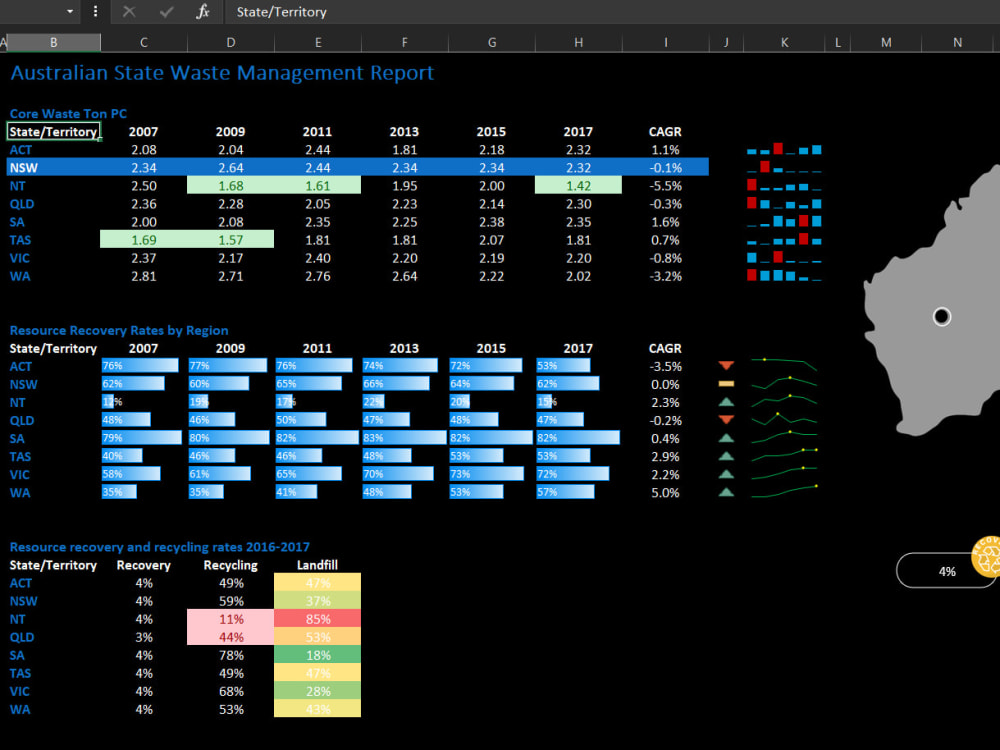Click the yellow recycling recovery icon
The height and width of the screenshot is (750, 1000).
tap(986, 556)
